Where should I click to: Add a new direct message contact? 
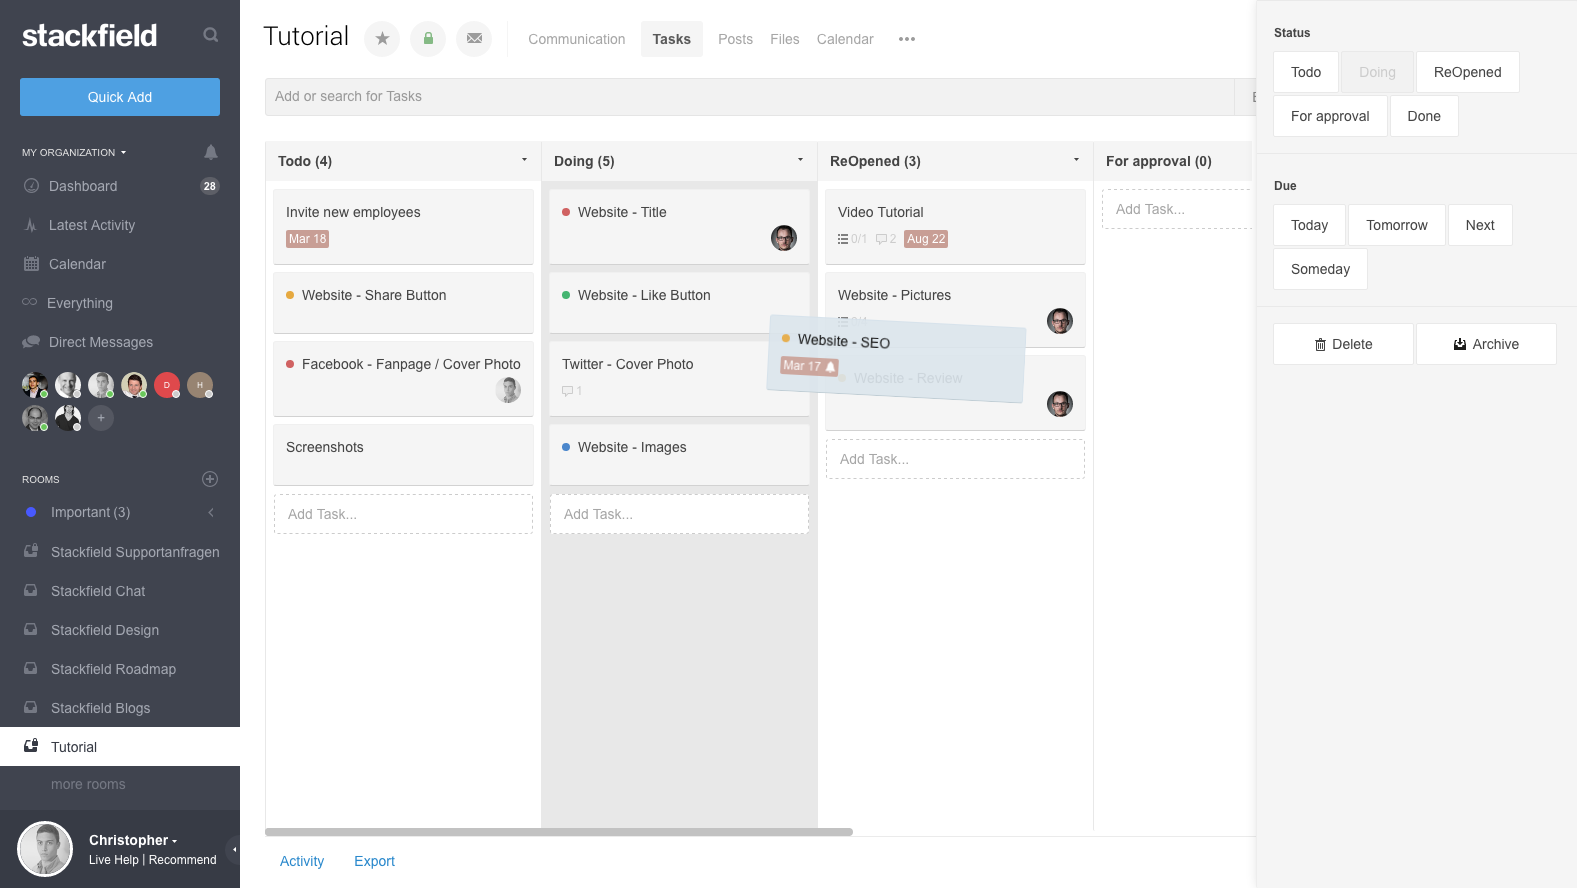click(x=101, y=418)
